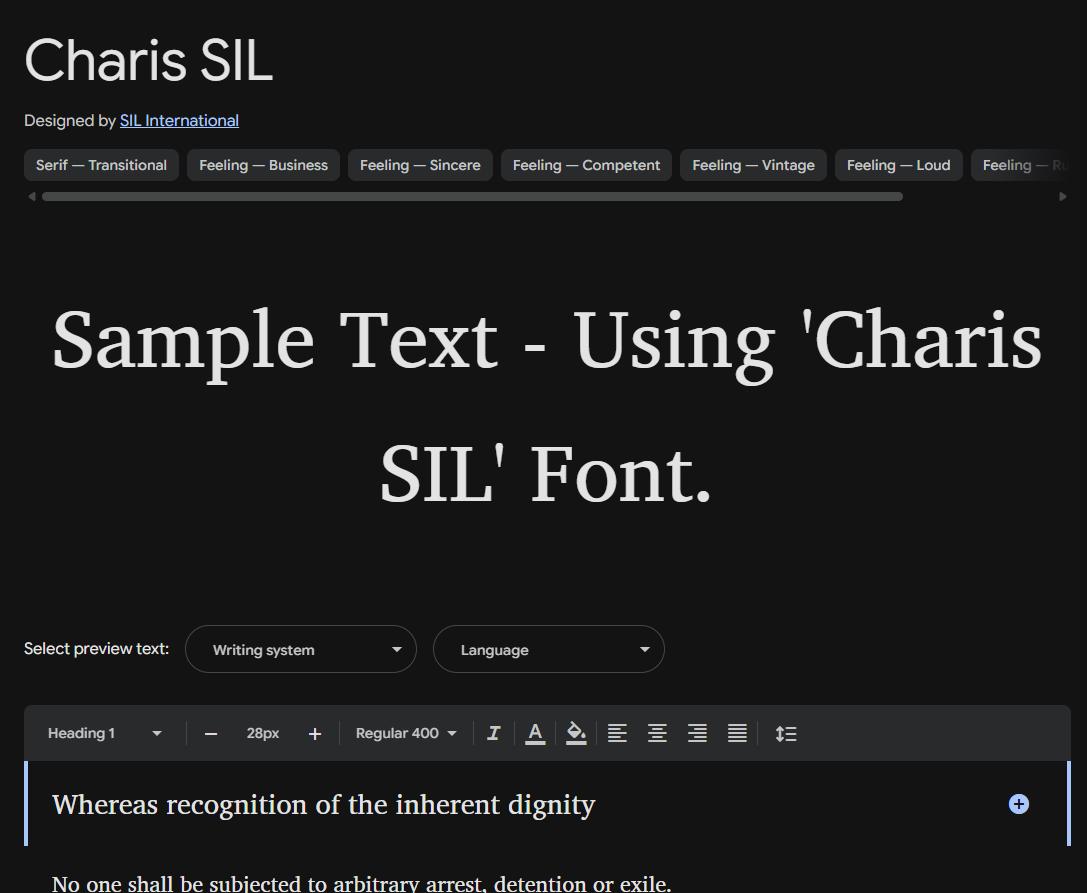
Task: Open the Writing system dropdown
Action: 301,649
